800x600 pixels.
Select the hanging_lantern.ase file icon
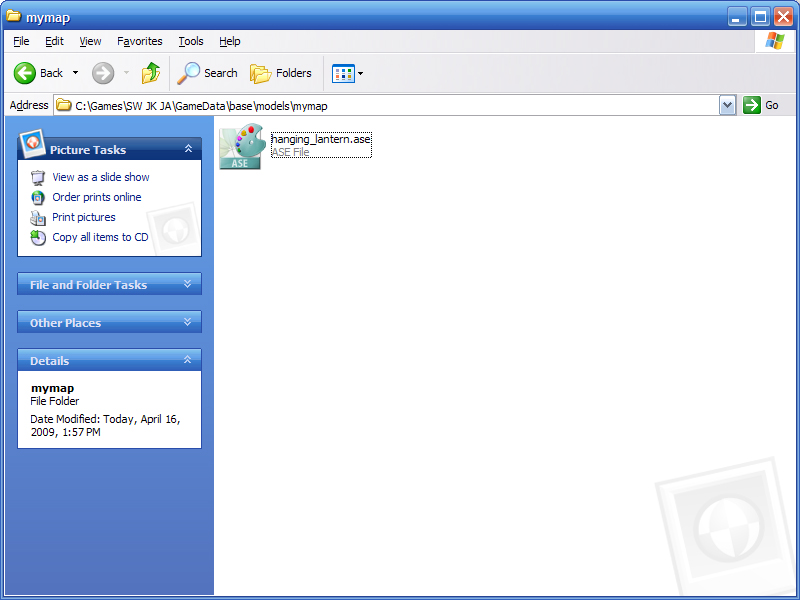242,146
